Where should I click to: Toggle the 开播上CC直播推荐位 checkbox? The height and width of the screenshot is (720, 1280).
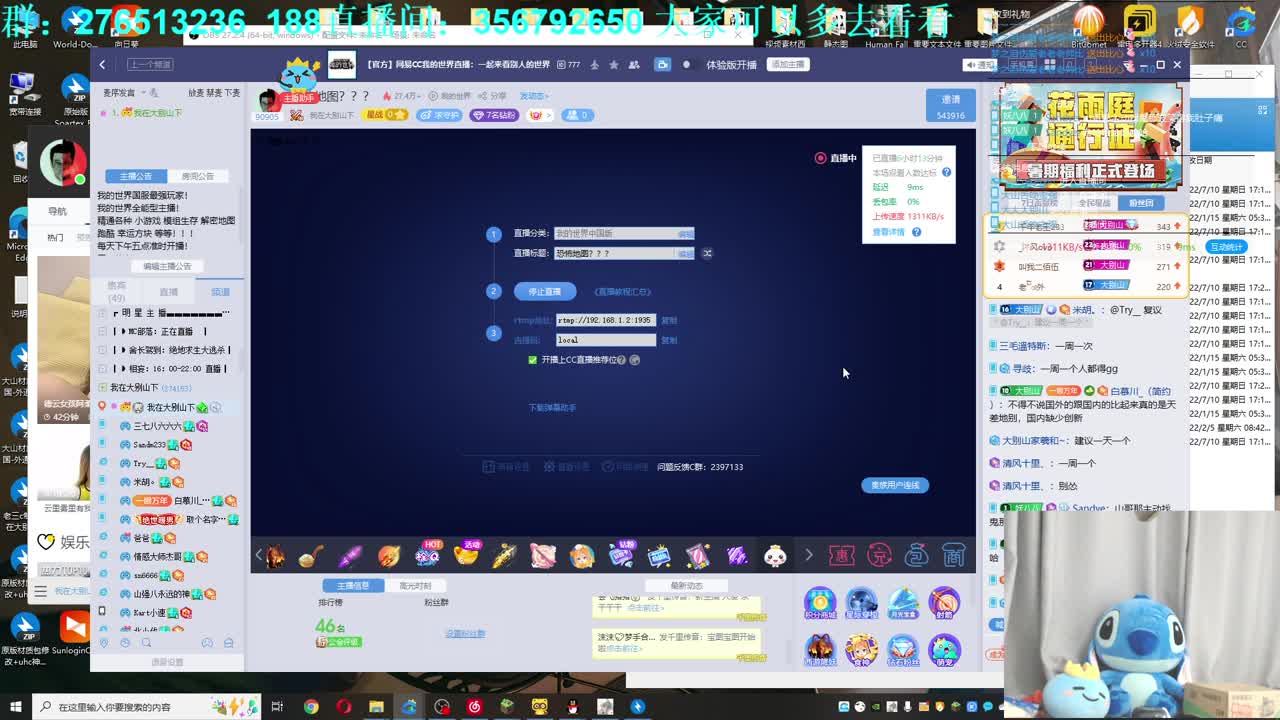point(532,360)
